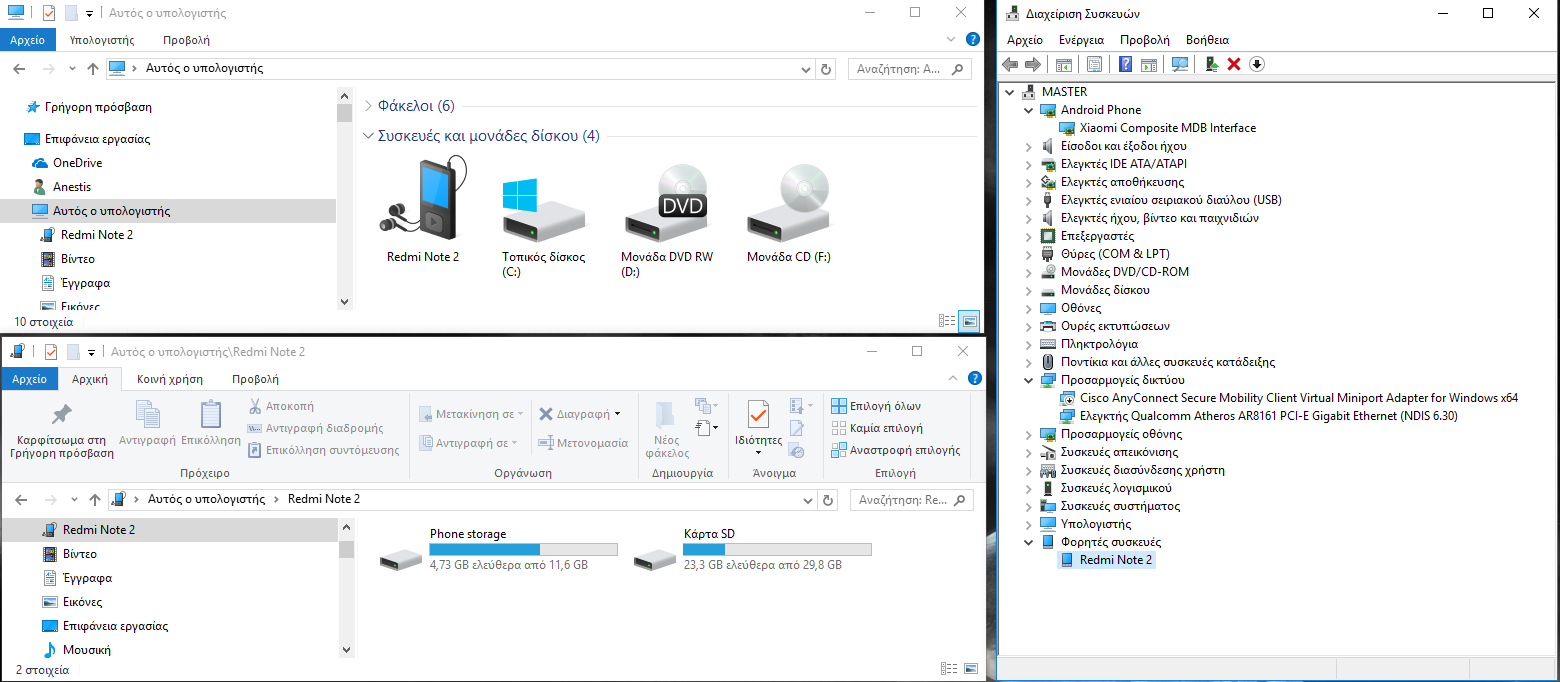This screenshot has height=682, width=1560.
Task: Open the Ενέργεια menu in Device Manager
Action: pos(1081,40)
